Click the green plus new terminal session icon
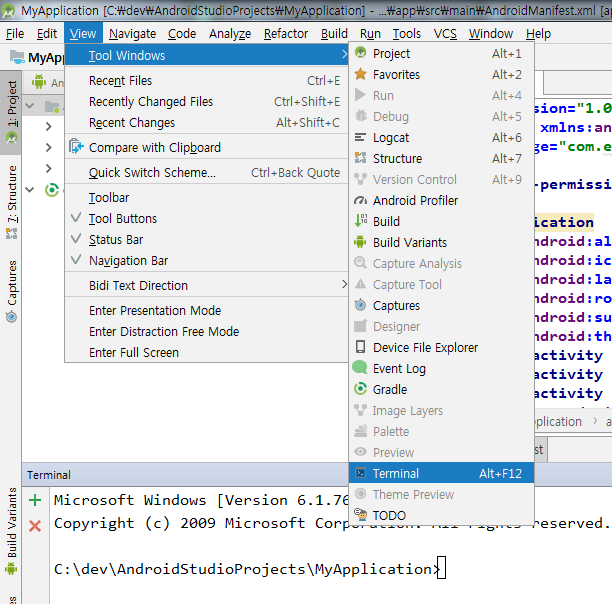The image size is (612, 604). [36, 500]
